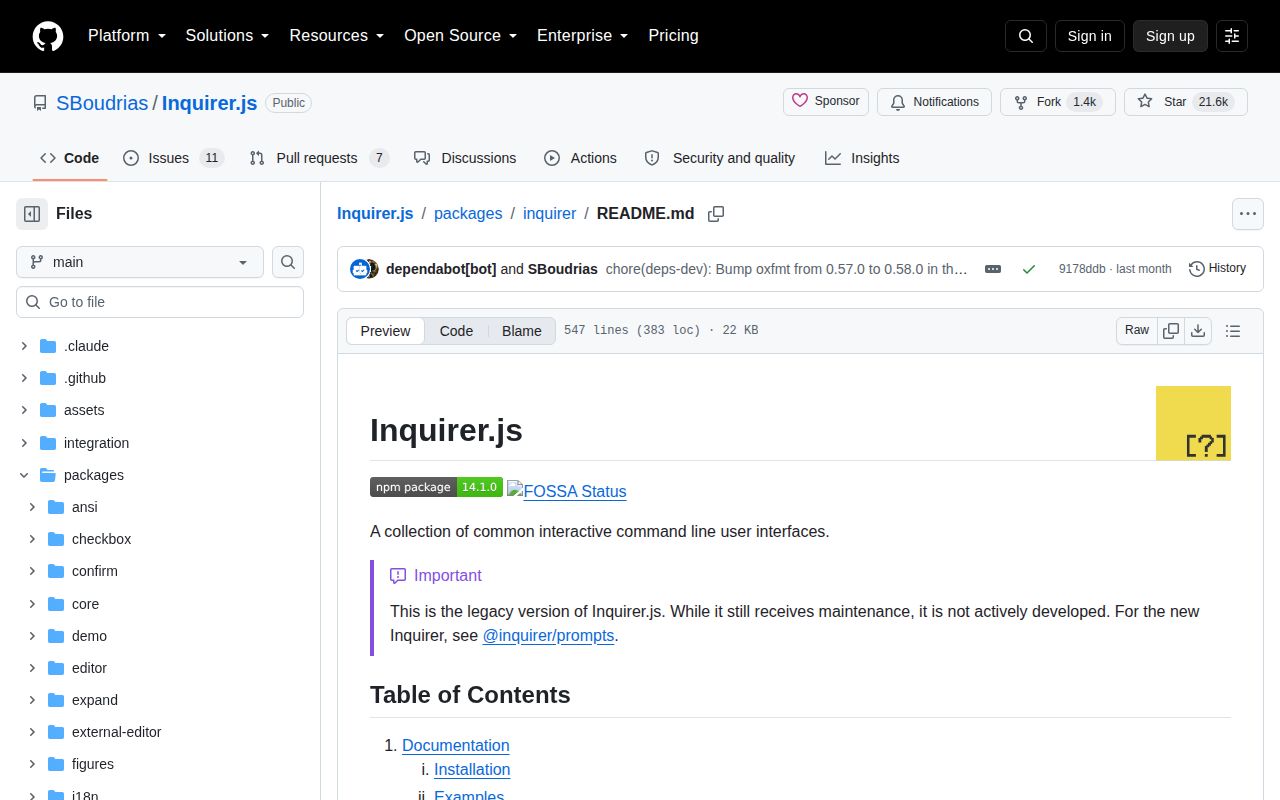Jump to Documentation section link
The height and width of the screenshot is (800, 1280).
coord(456,745)
